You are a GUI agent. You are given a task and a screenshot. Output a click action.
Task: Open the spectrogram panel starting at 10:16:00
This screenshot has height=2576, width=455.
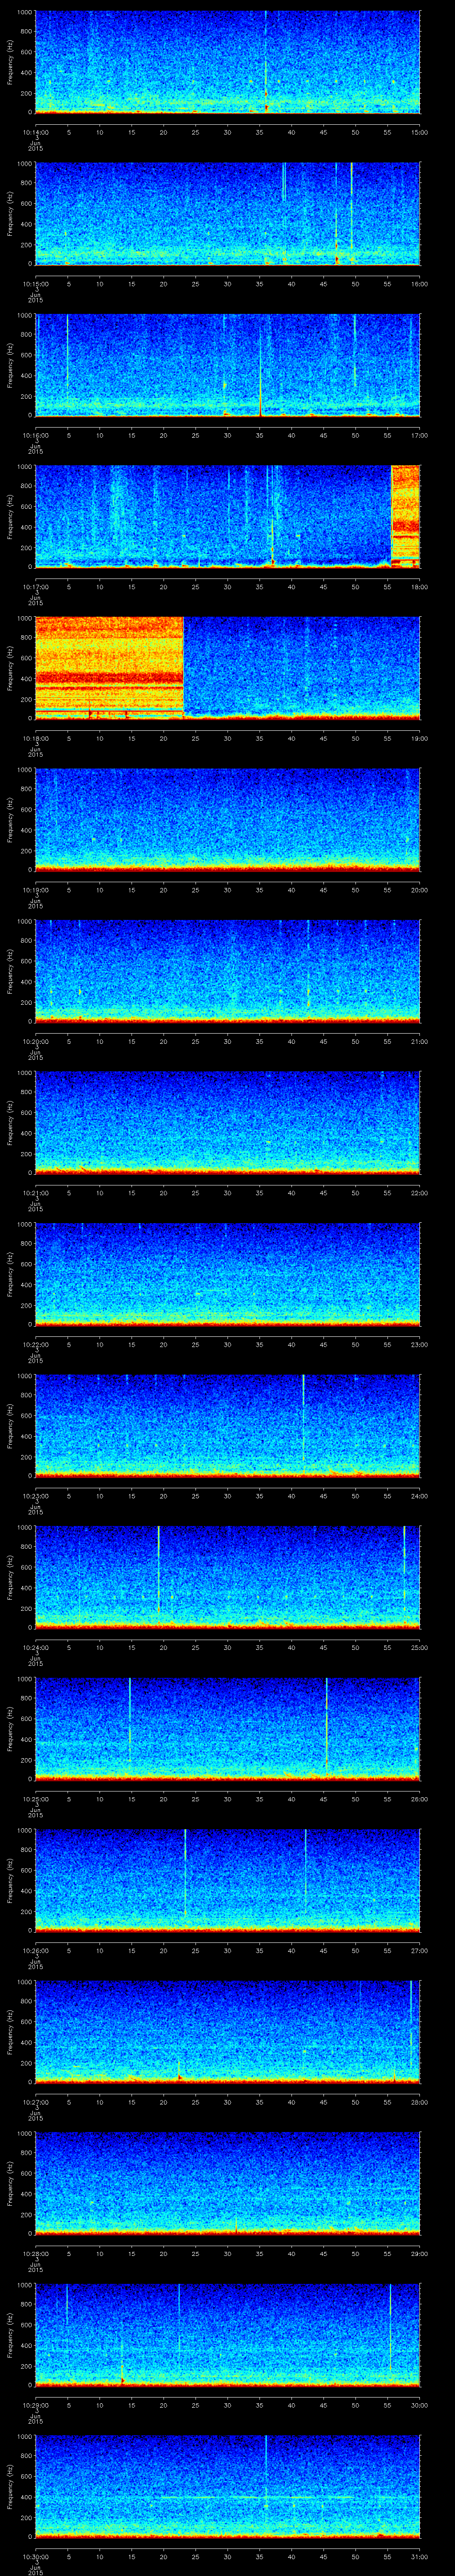227,365
